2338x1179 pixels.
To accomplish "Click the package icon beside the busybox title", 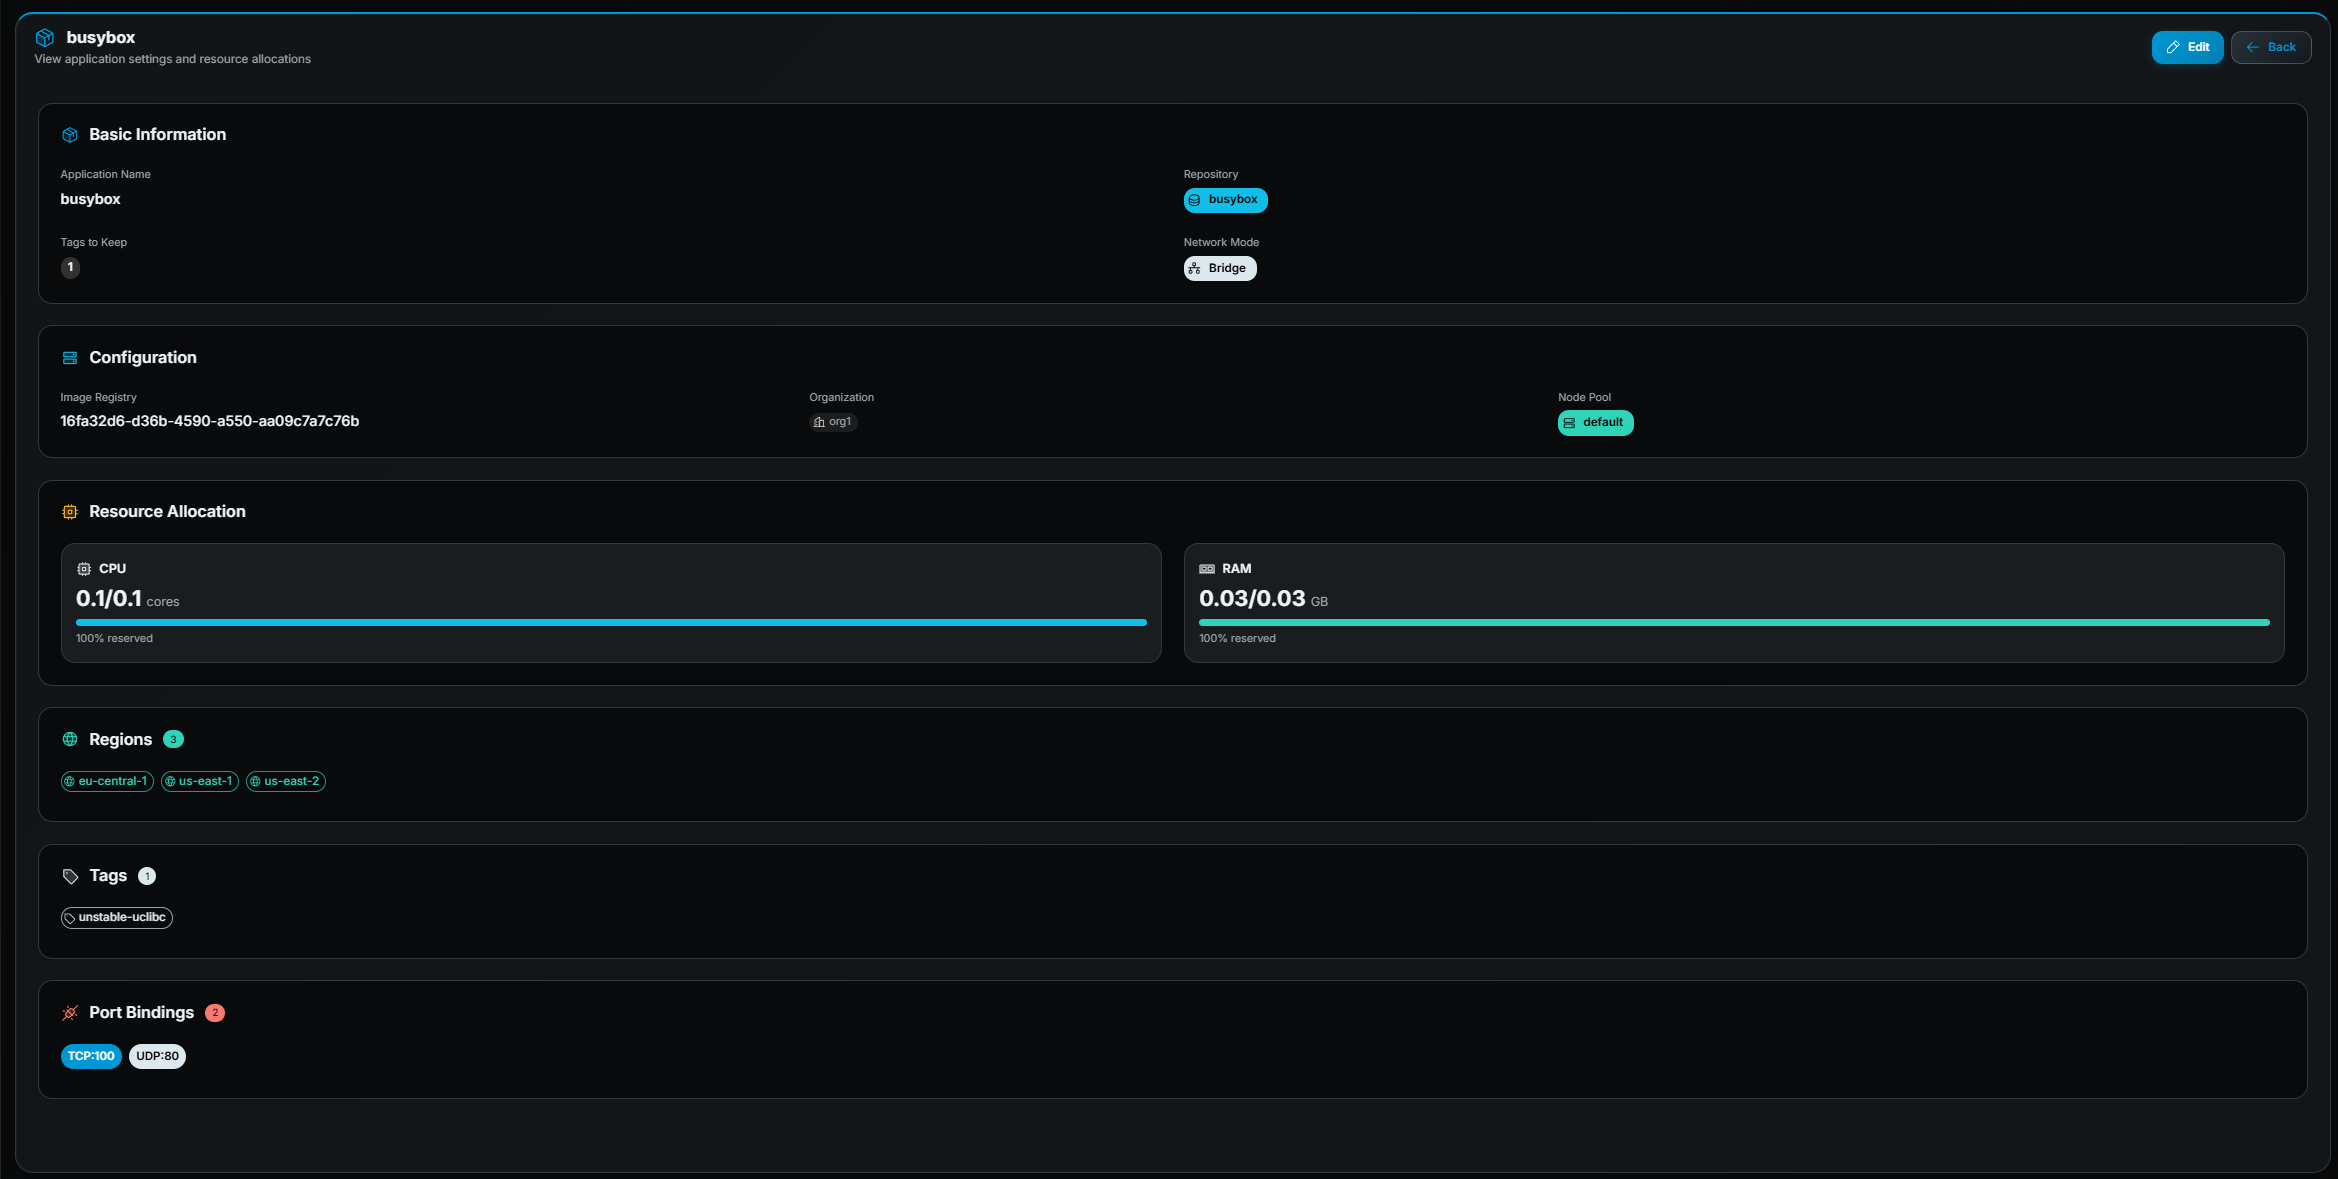I will pyautogui.click(x=44, y=37).
